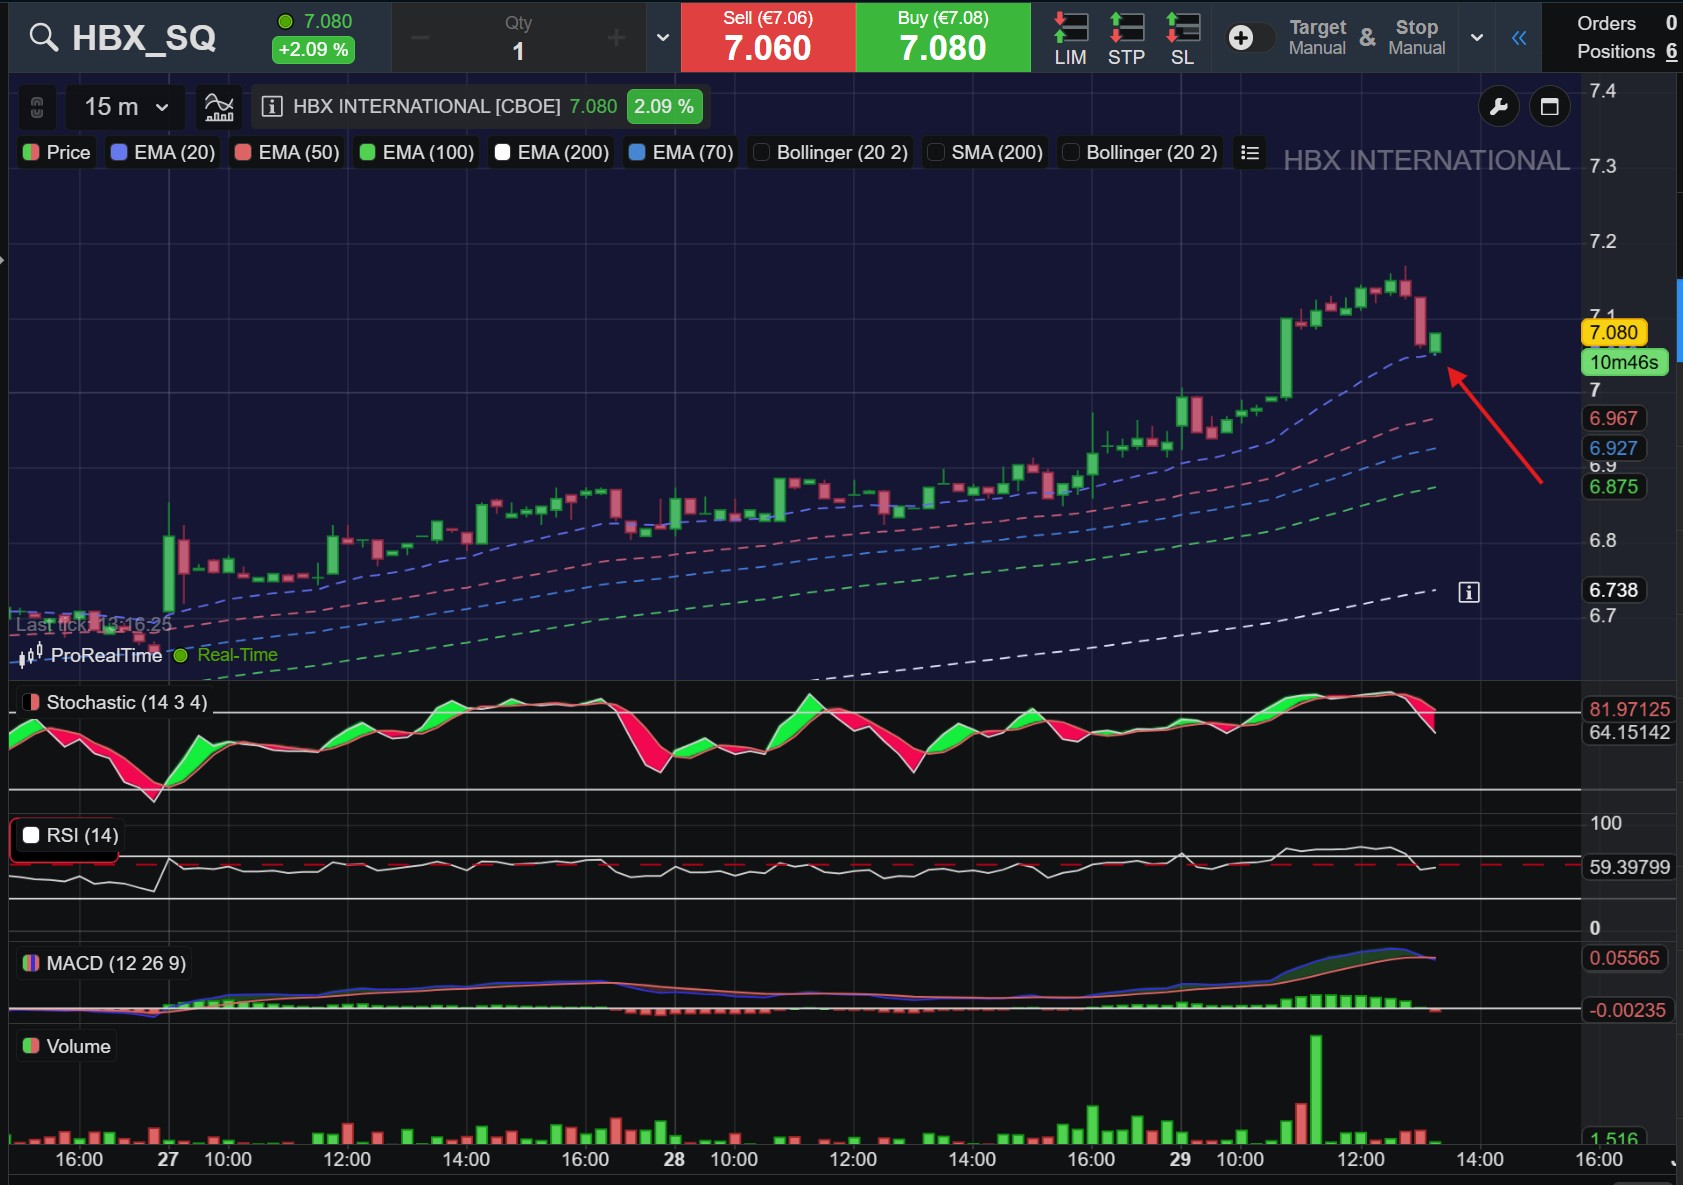Open the Positions count link
The height and width of the screenshot is (1185, 1683).
click(x=1671, y=51)
